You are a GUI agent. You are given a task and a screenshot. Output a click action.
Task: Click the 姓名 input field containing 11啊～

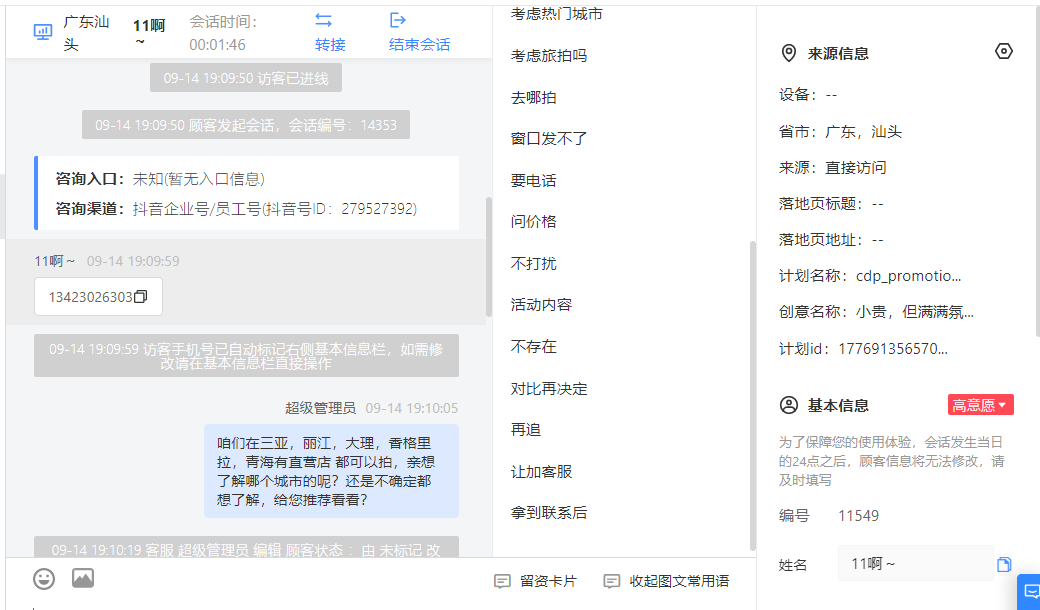(x=915, y=564)
